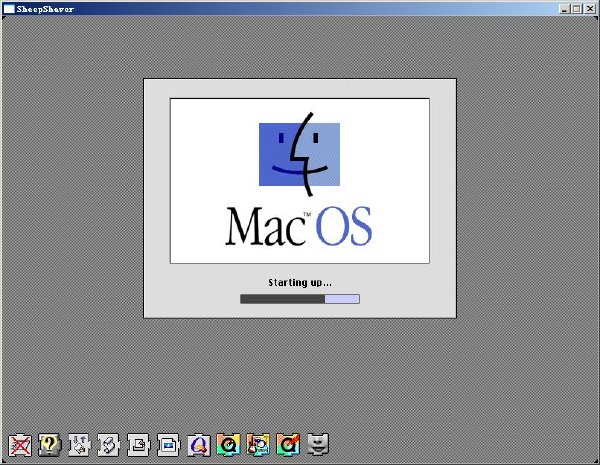Maximize the SheepShaver window
The width and height of the screenshot is (600, 465).
point(577,9)
